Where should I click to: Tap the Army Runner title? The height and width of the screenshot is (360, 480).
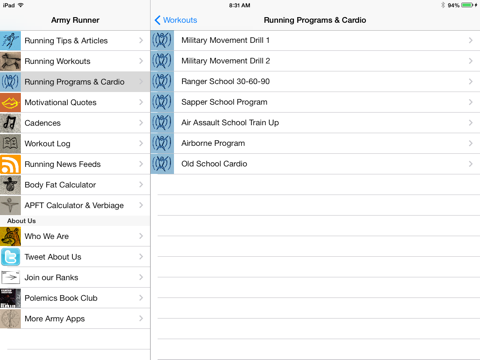tap(75, 20)
